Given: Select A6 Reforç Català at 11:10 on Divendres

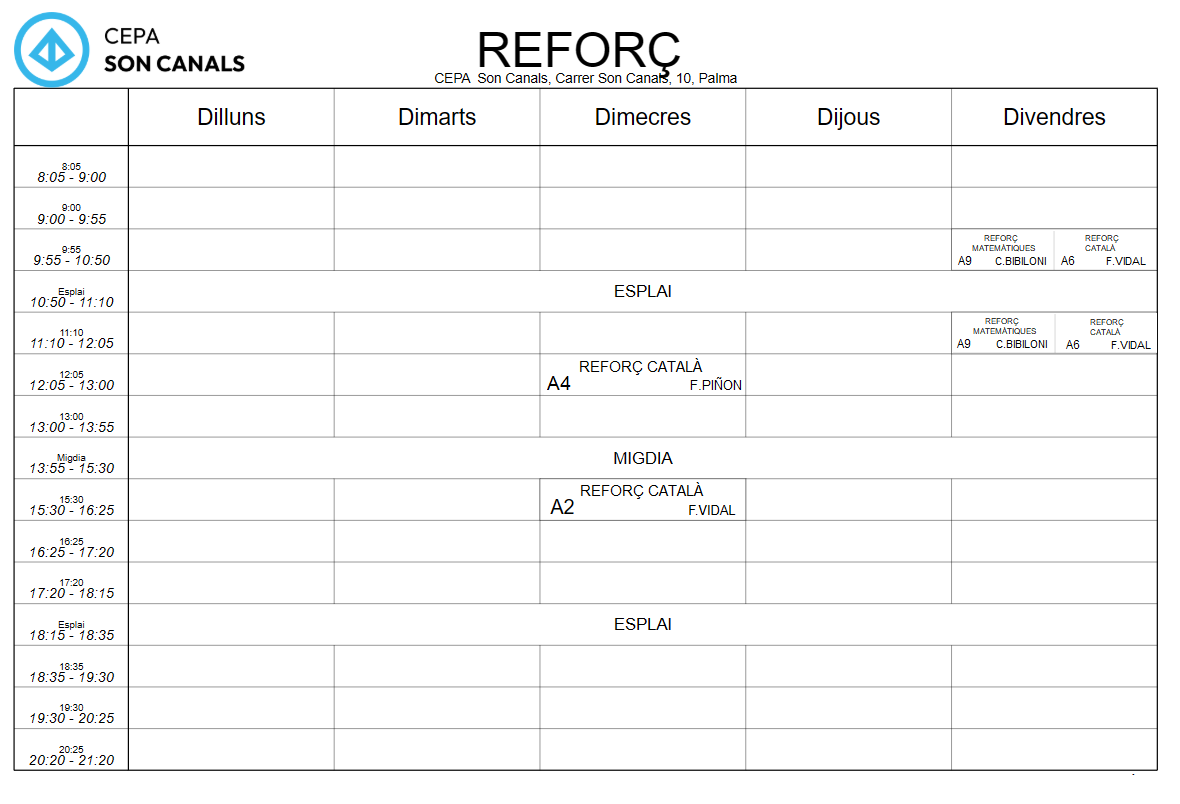Looking at the screenshot, I should click(1106, 333).
